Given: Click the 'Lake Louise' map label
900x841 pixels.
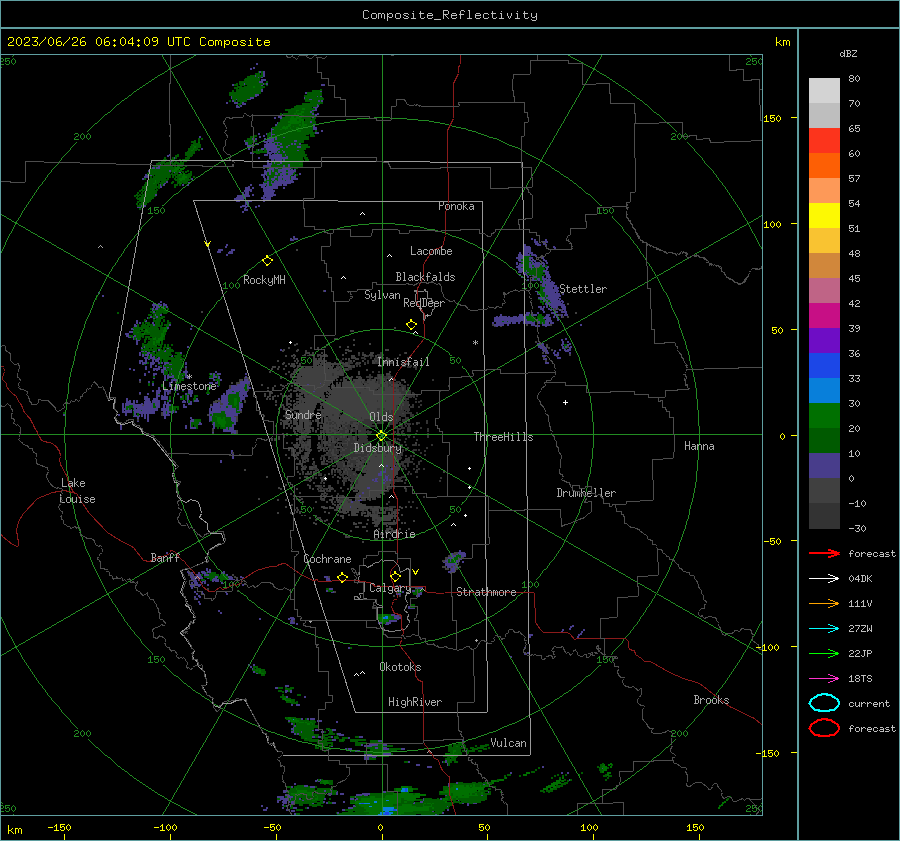Looking at the screenshot, I should click(77, 491).
